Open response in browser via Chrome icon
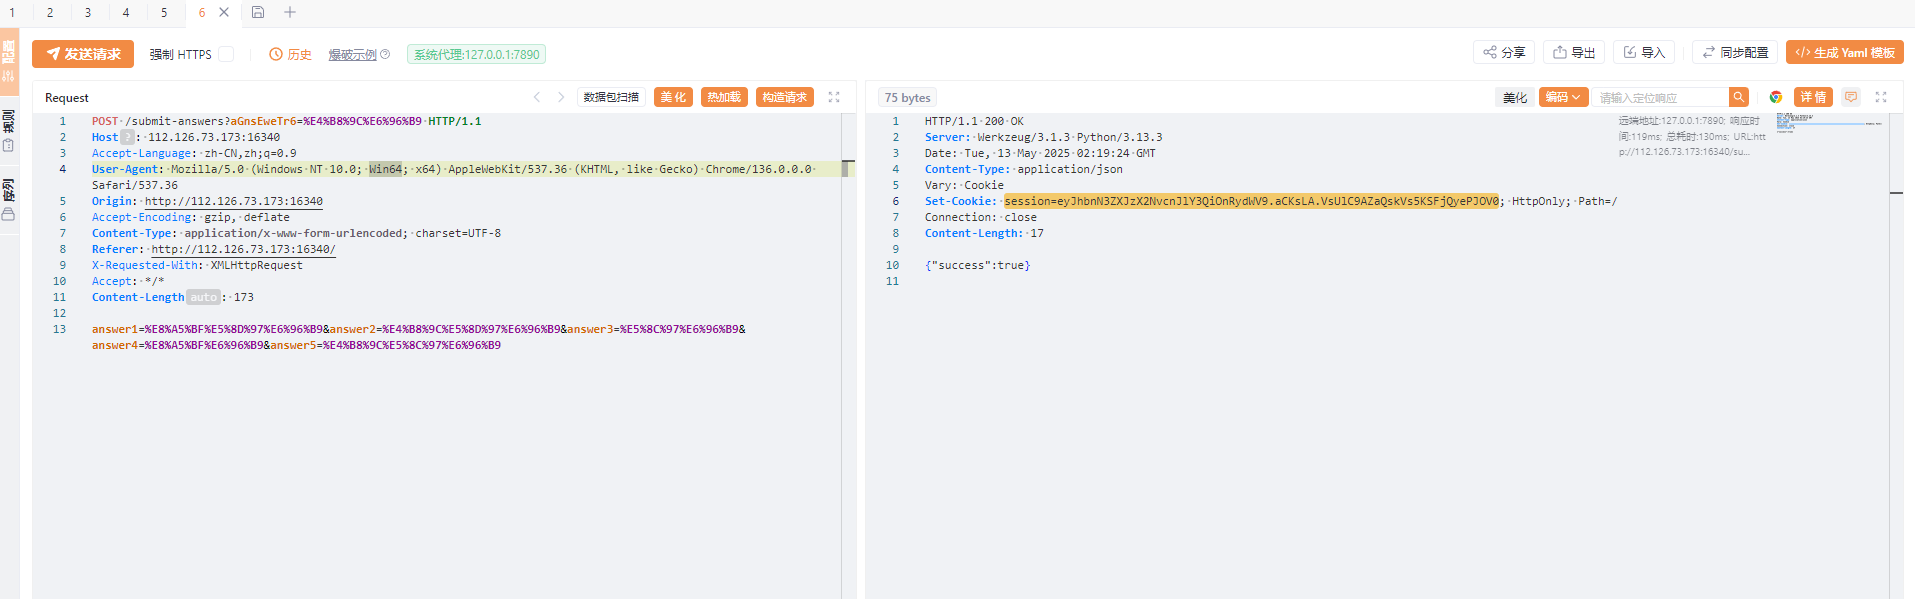 point(1776,97)
